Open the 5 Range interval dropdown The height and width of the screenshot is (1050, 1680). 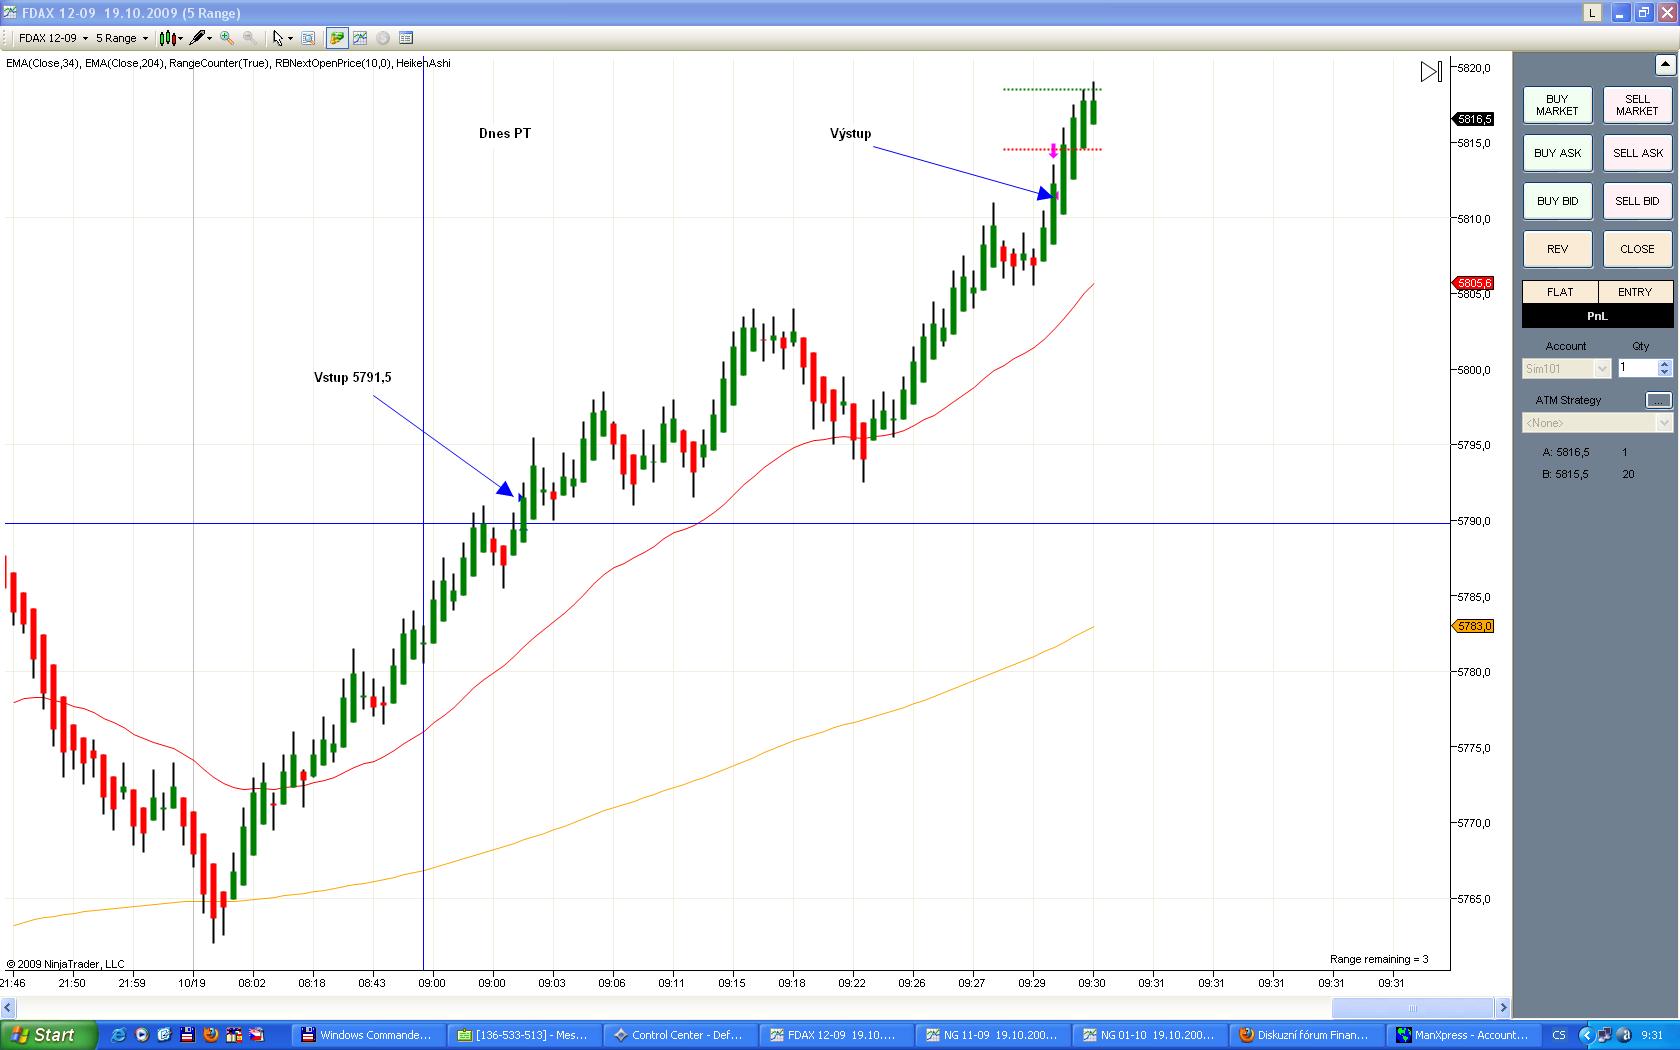tap(121, 38)
